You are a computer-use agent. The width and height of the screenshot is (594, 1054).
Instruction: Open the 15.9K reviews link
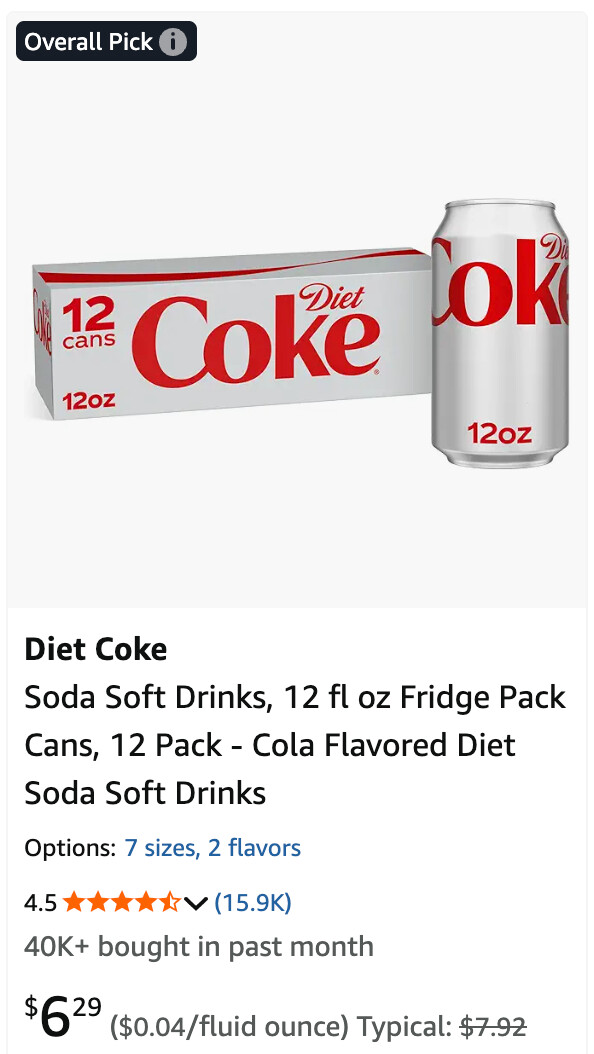click(x=253, y=902)
